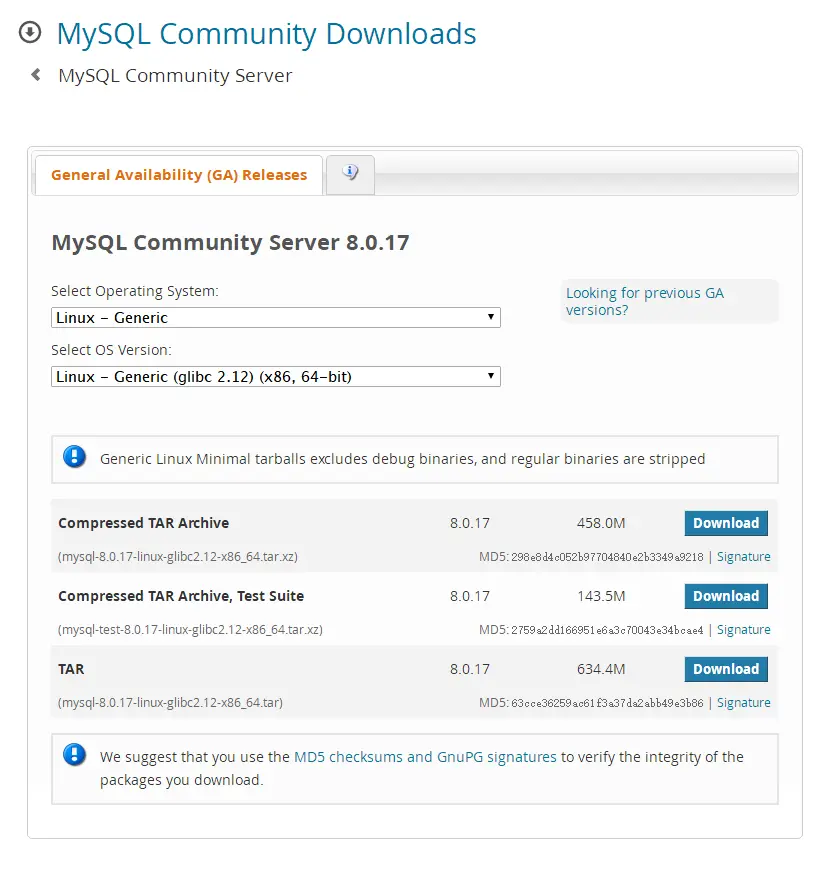
Task: Click the blue alert icon beside the MD5 suggestion
Action: [74, 755]
